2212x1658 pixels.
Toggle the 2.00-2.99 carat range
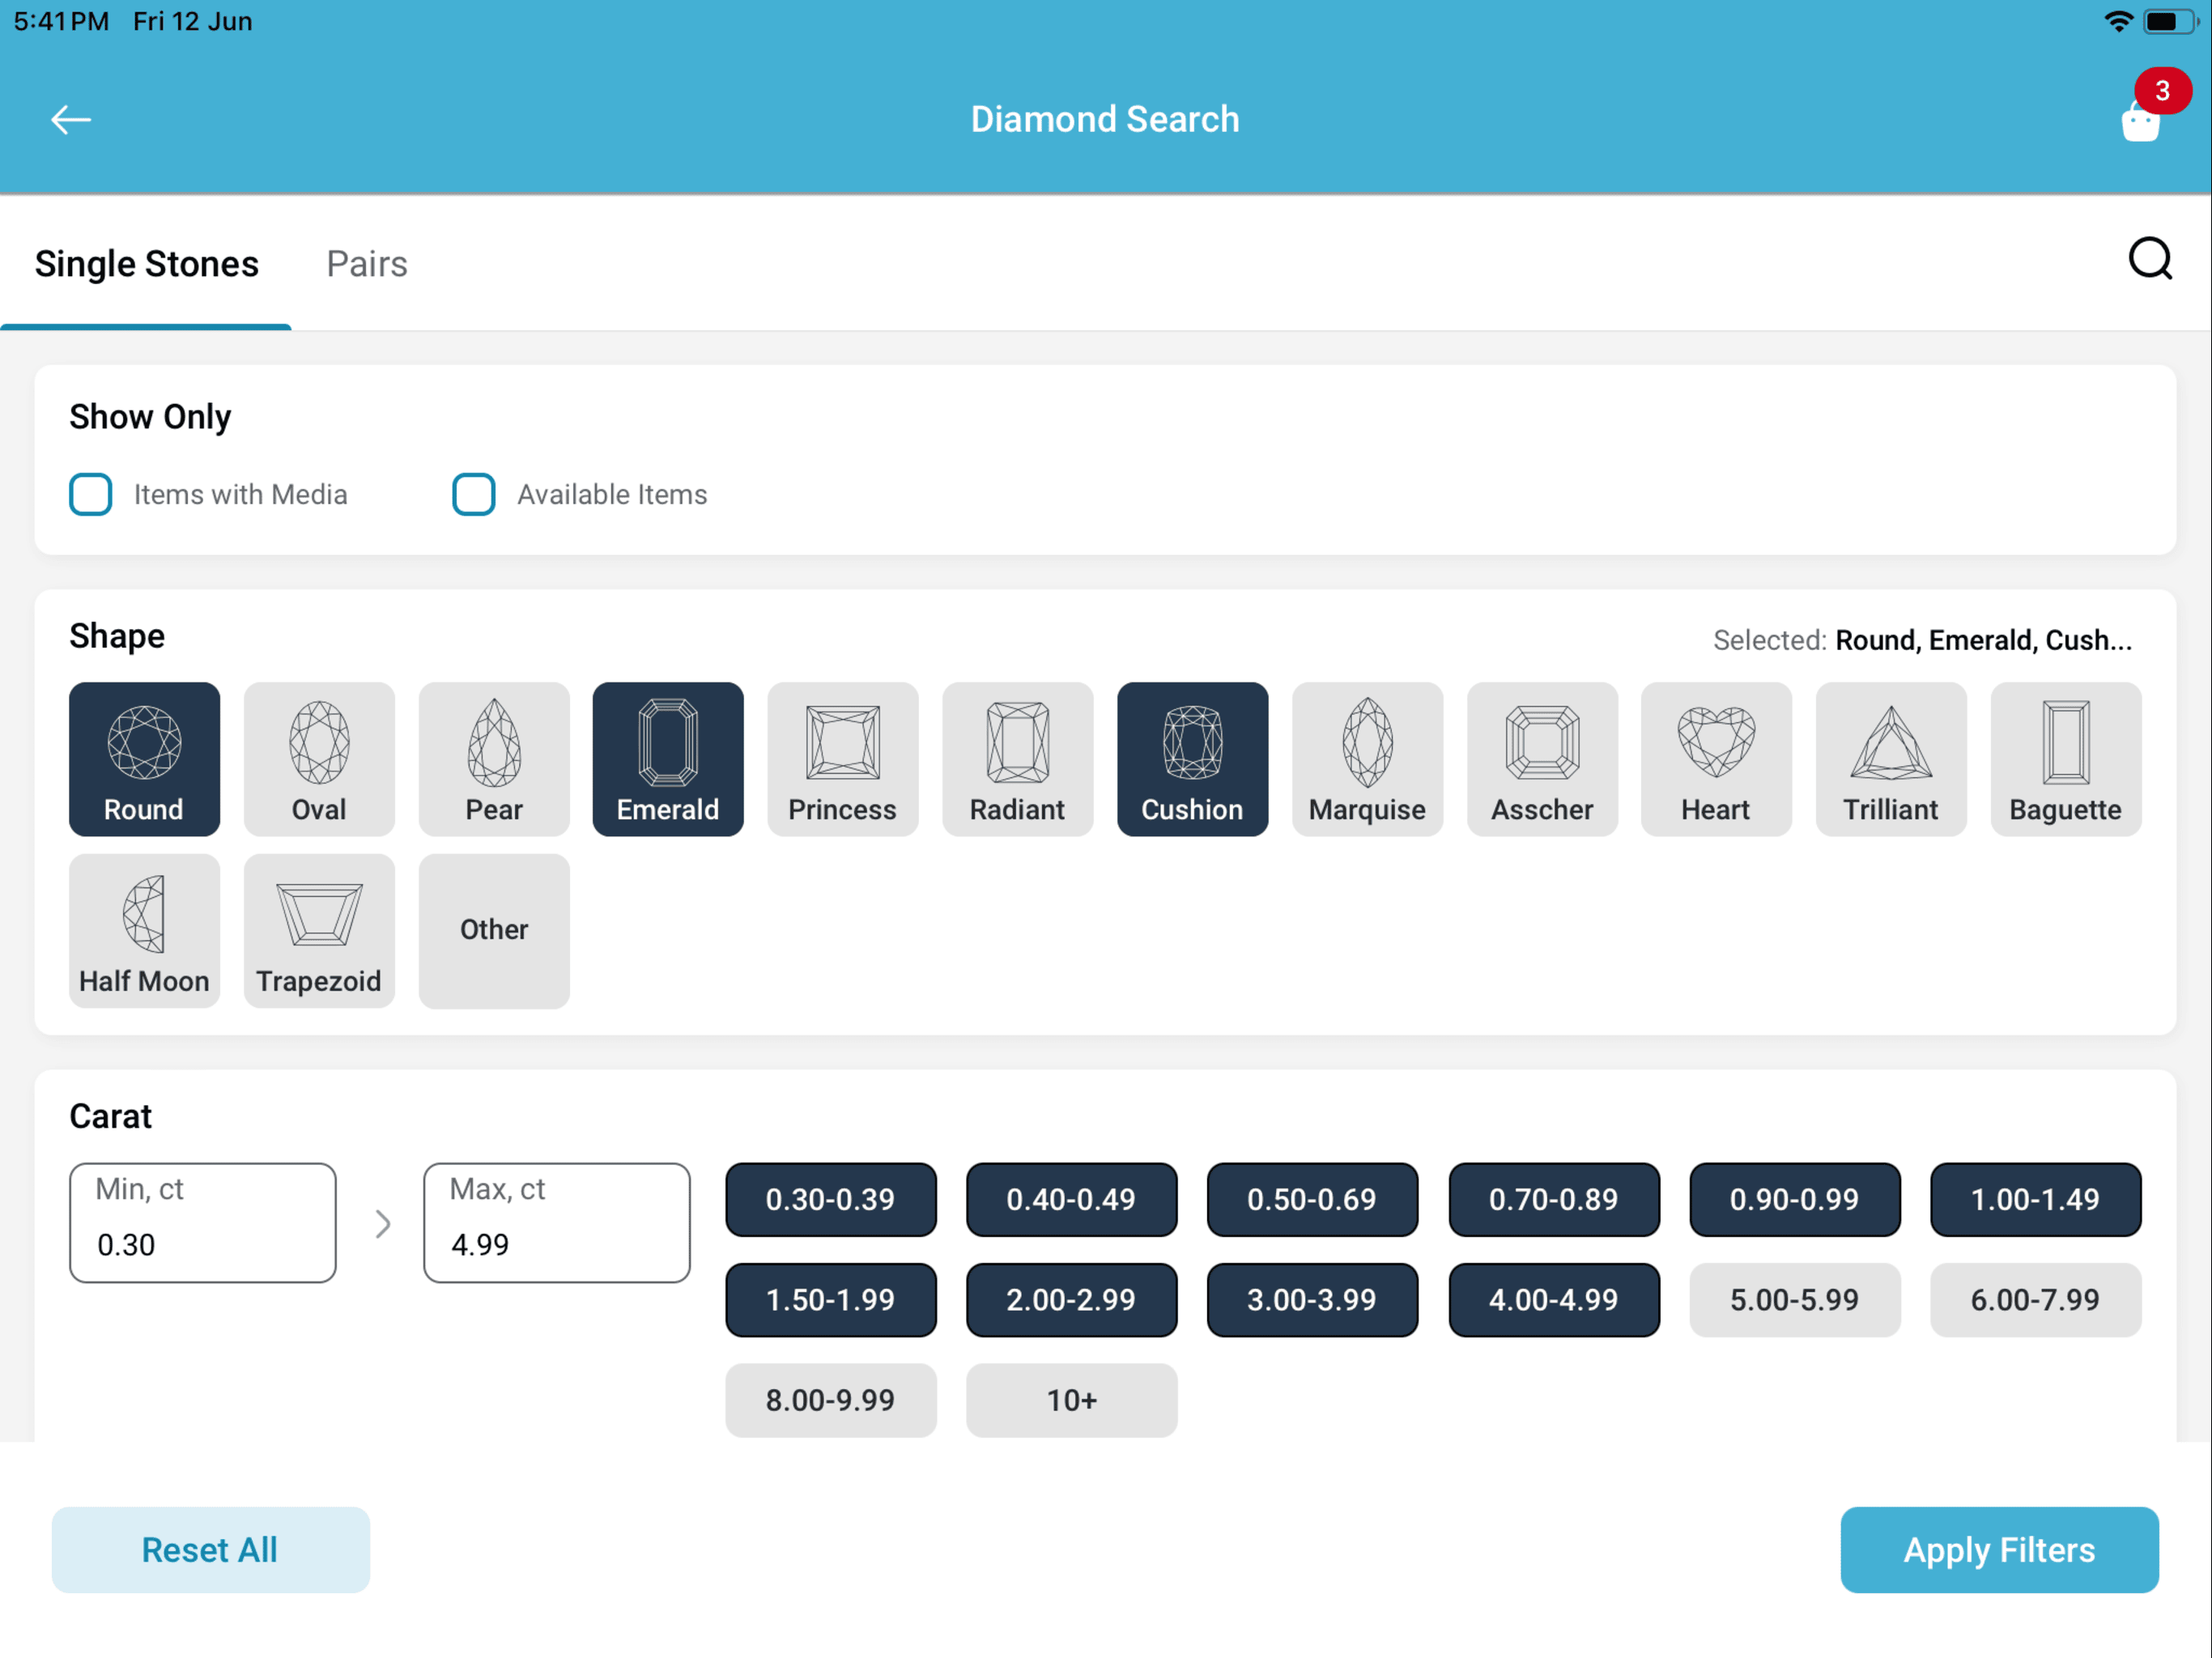point(1072,1300)
